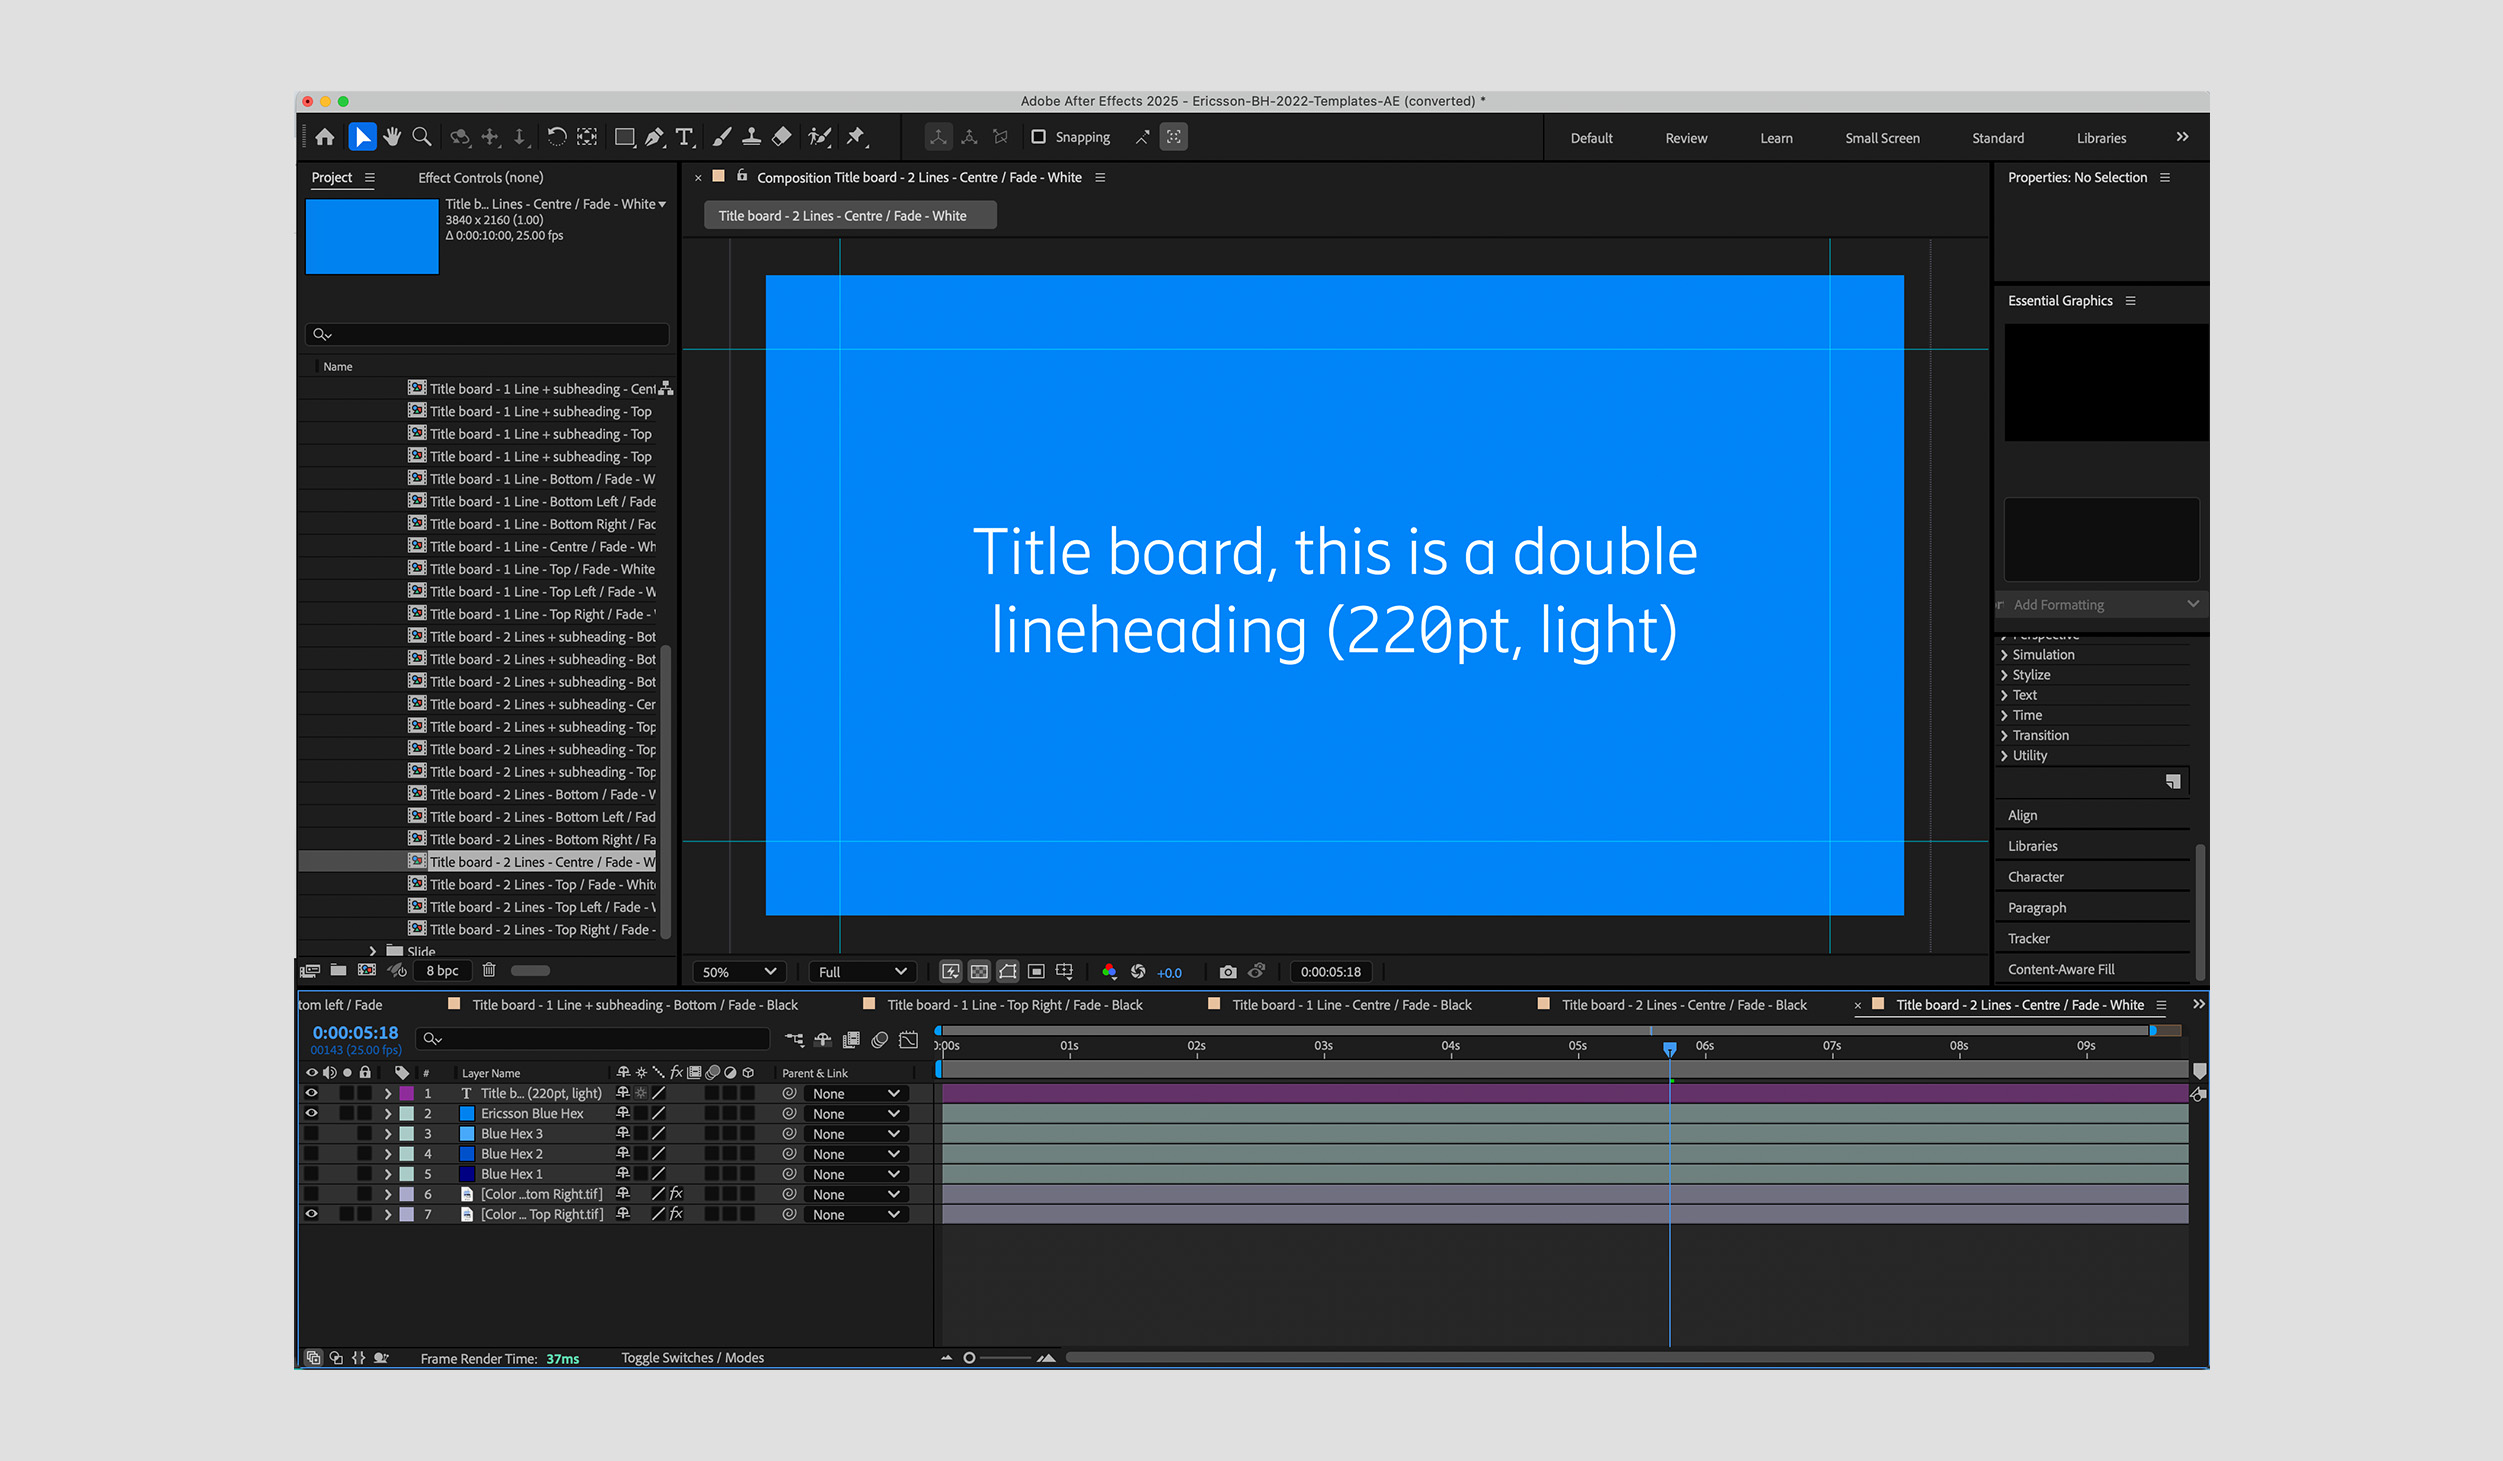Select the Zoom magnifier tool

[x=422, y=137]
